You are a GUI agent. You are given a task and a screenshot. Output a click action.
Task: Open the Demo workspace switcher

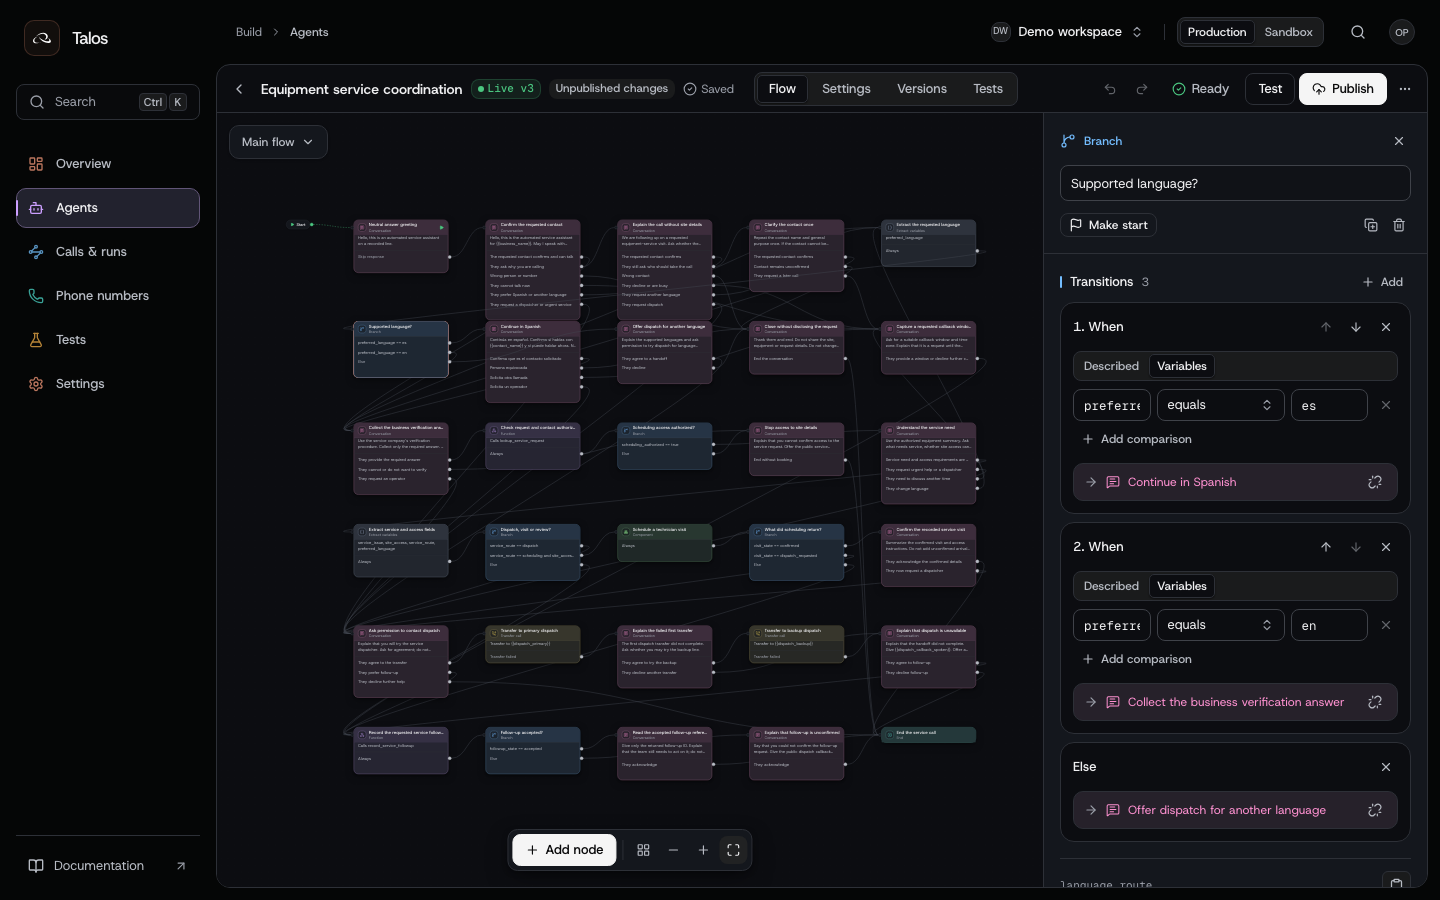coord(1067,32)
